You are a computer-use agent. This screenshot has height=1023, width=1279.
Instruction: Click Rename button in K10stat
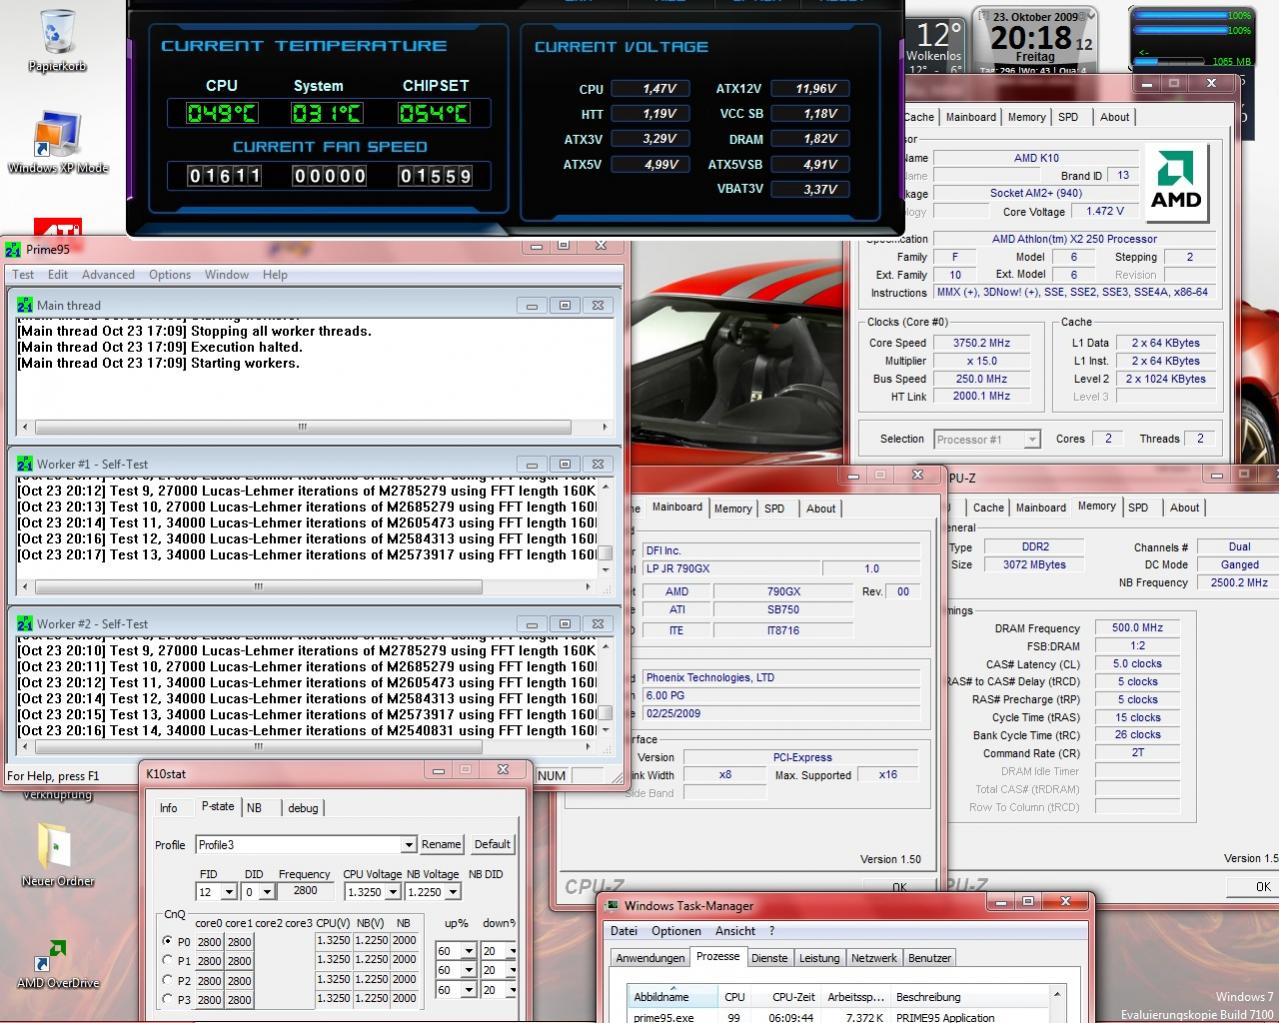click(x=441, y=845)
